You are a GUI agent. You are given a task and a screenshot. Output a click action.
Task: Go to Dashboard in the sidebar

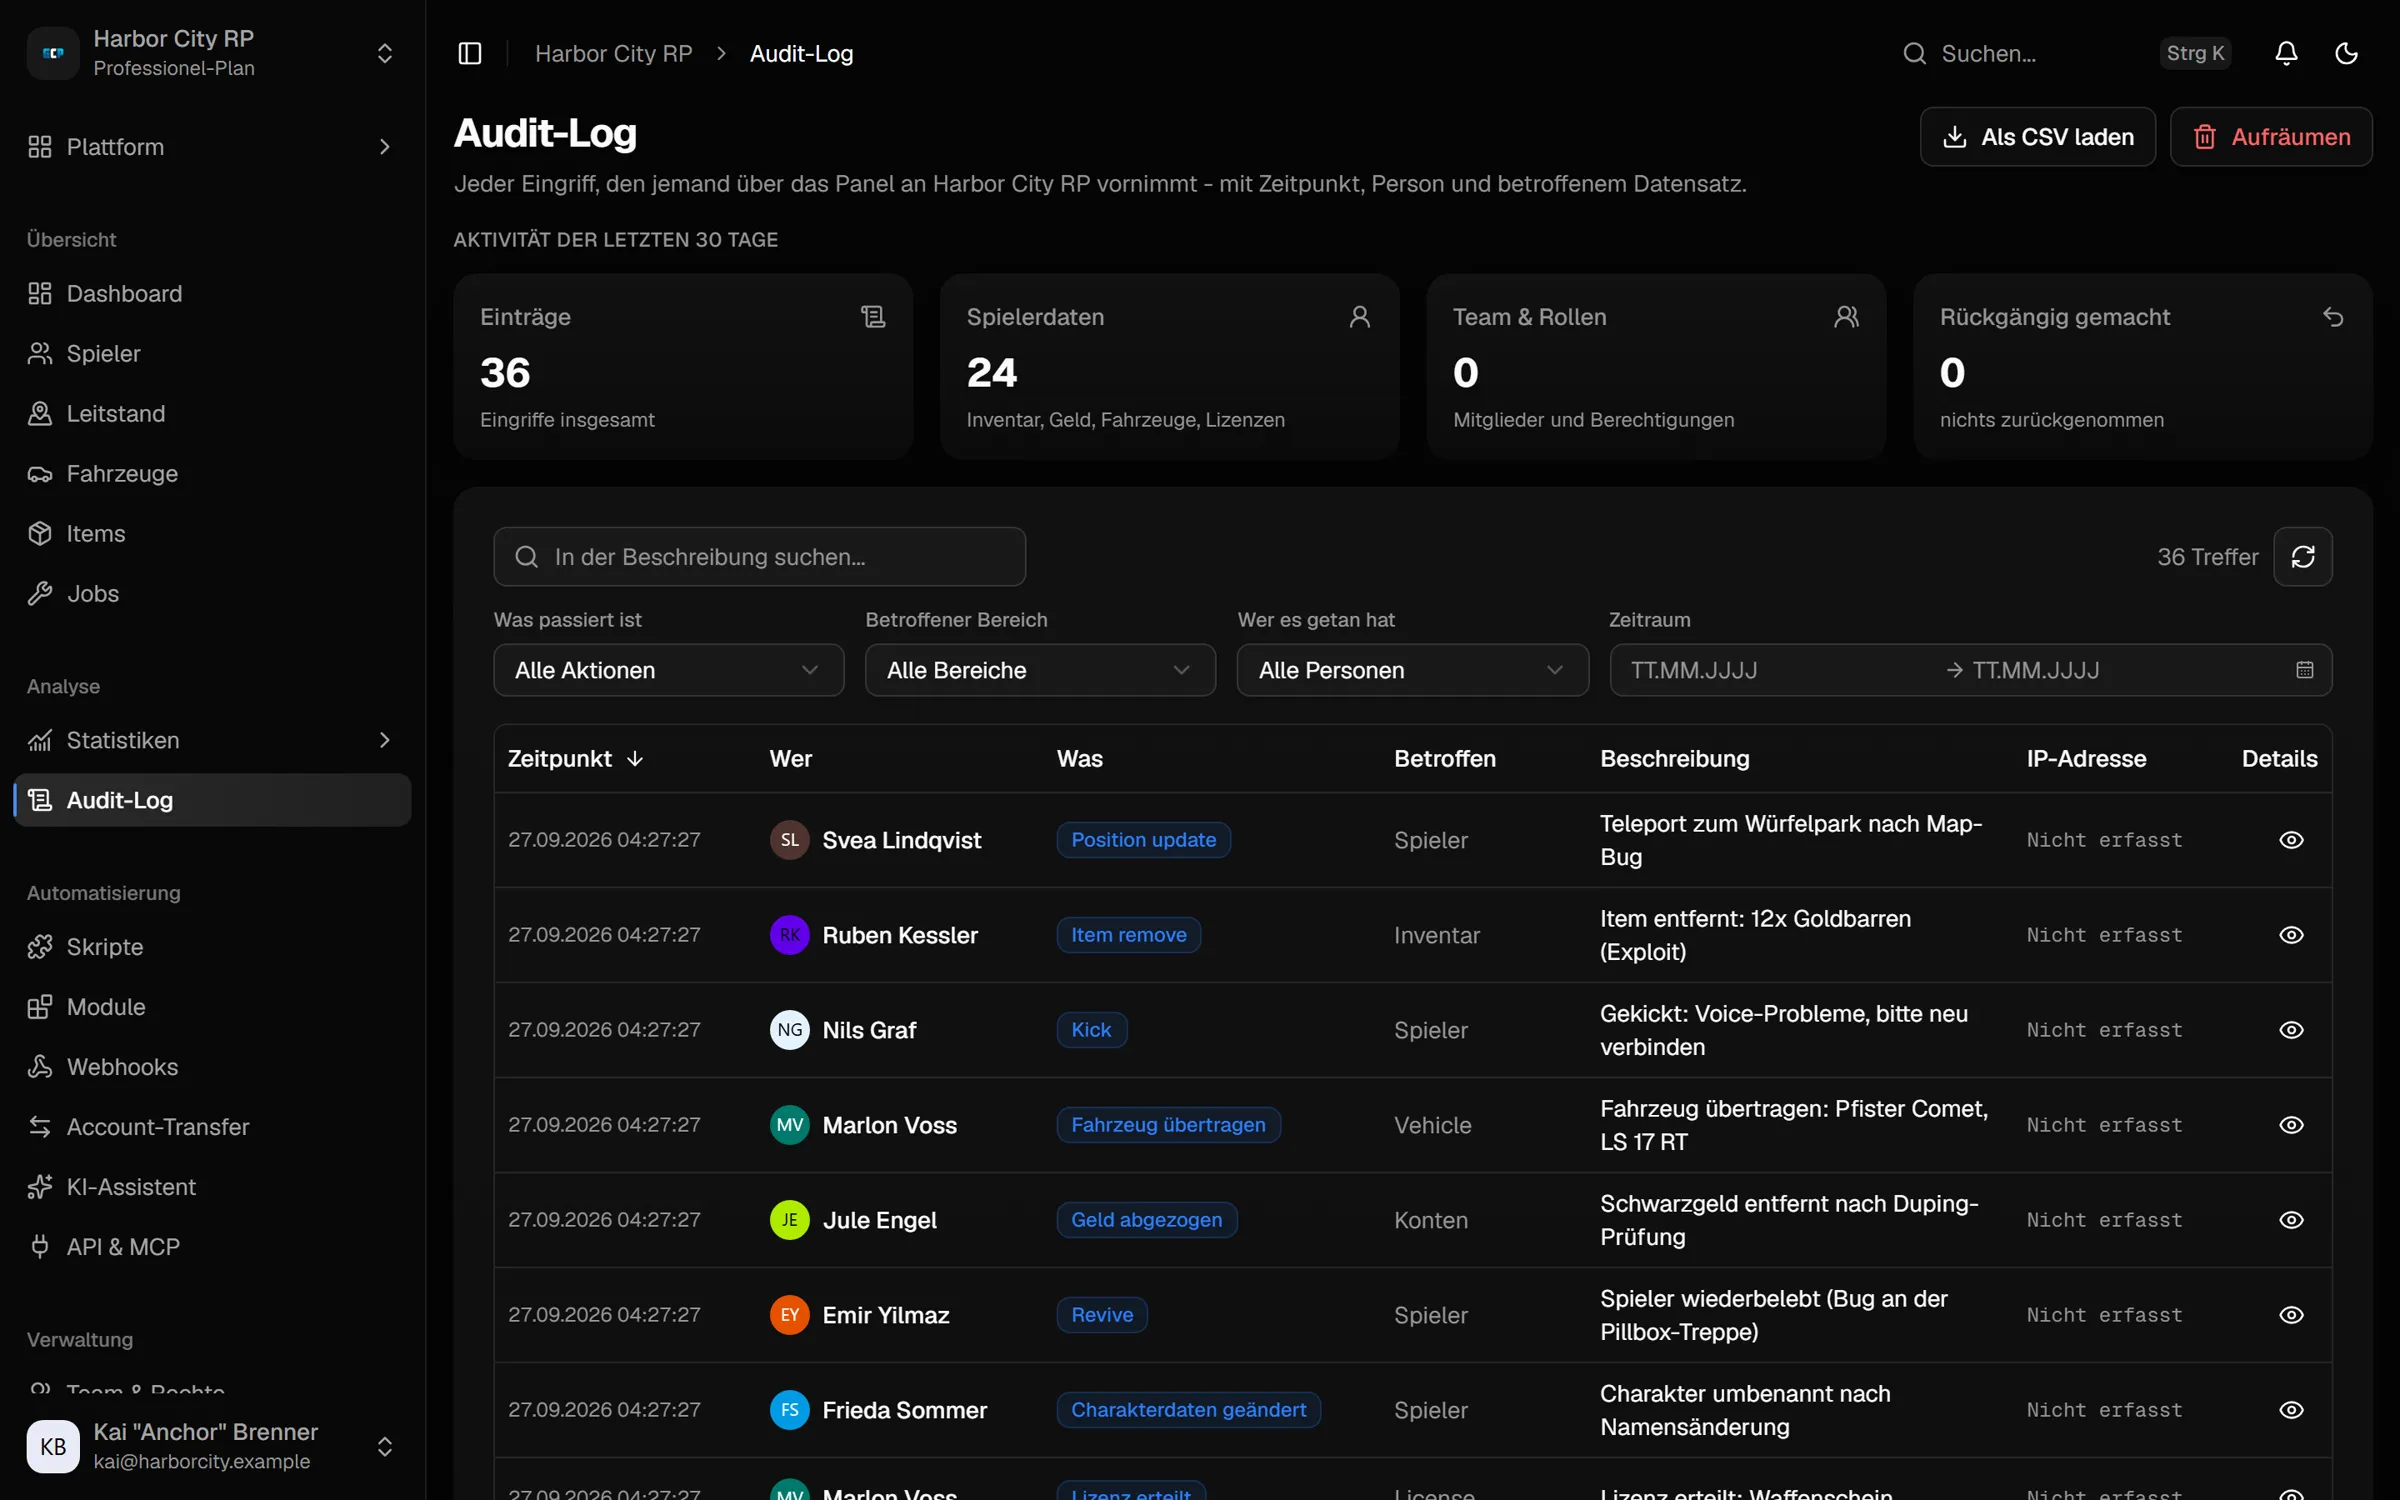(x=212, y=294)
